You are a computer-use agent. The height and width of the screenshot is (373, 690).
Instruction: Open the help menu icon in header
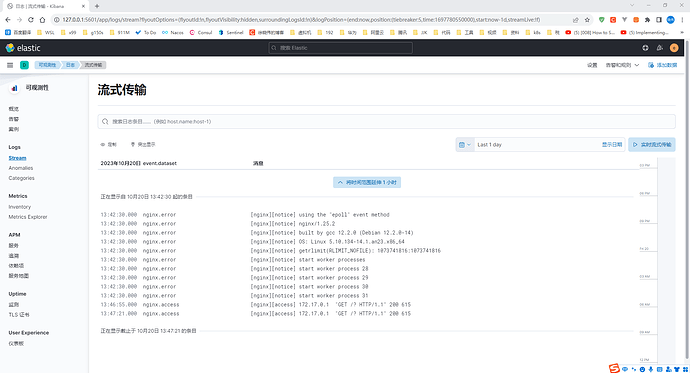(645, 48)
